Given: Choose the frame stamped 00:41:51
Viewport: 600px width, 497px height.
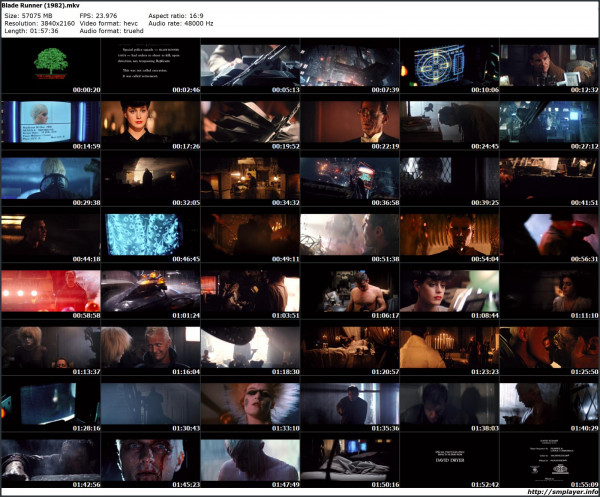Looking at the screenshot, I should (x=549, y=178).
